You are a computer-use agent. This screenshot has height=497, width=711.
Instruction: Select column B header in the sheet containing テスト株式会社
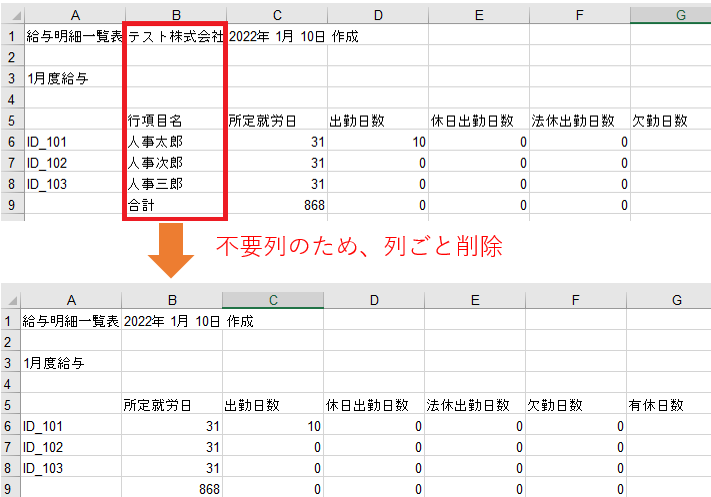pos(176,15)
